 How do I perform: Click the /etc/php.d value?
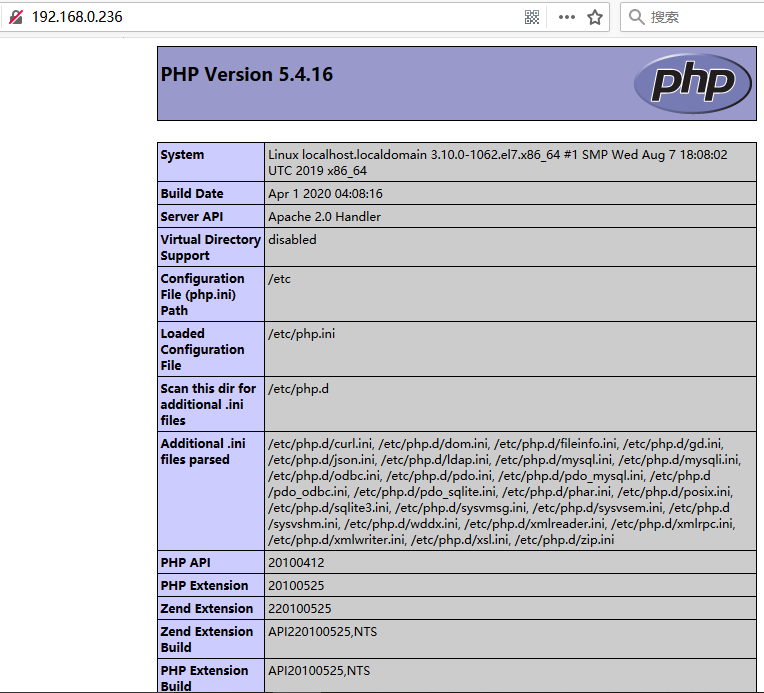point(298,389)
